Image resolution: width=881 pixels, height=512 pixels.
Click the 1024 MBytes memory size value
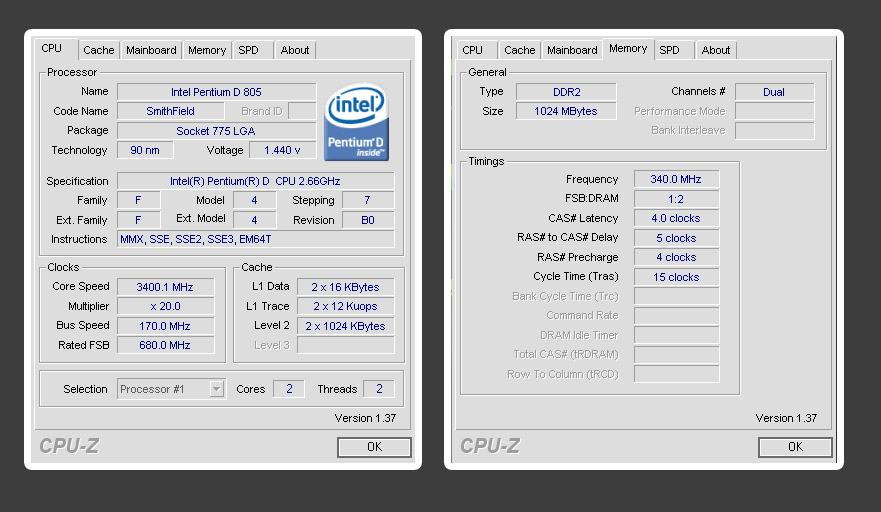click(x=566, y=111)
